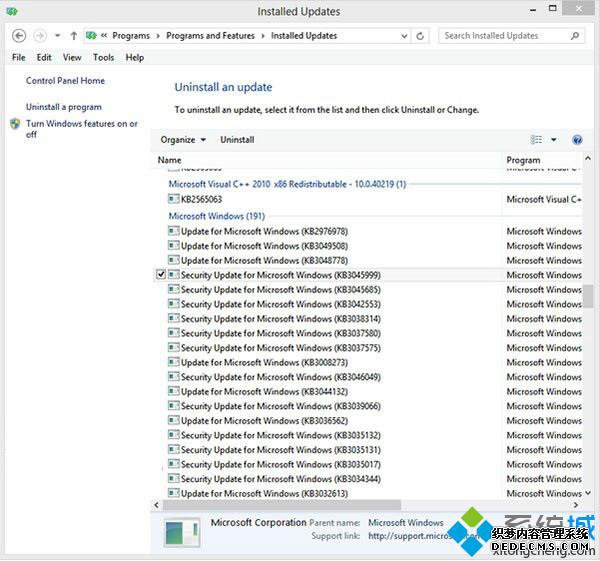Click the Forward navigation arrow
This screenshot has height=561, width=600.
pyautogui.click(x=40, y=36)
